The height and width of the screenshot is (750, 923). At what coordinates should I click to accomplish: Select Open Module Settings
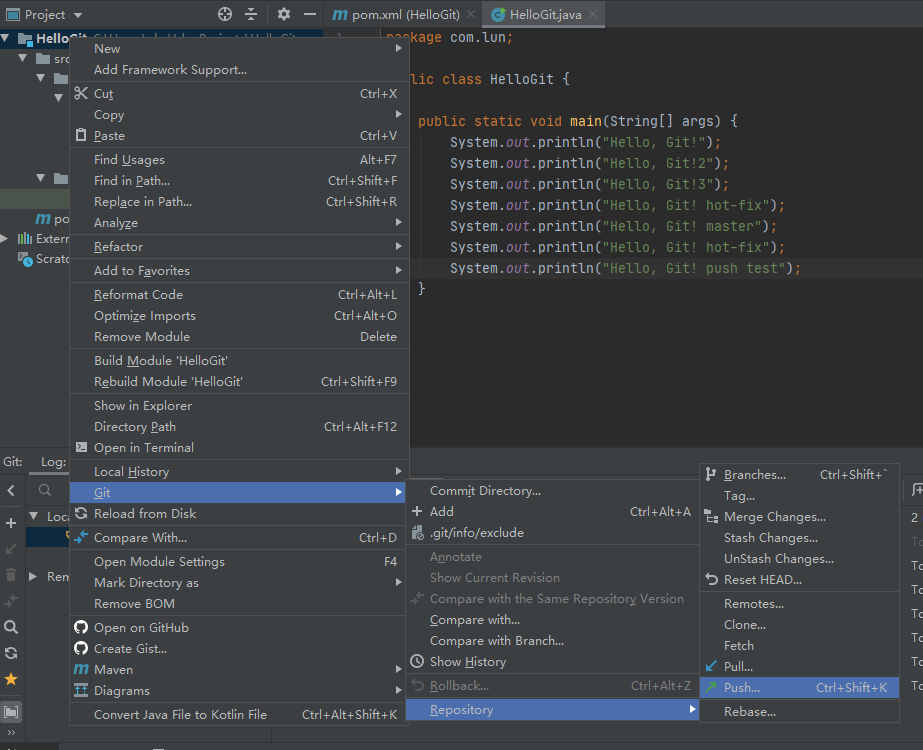click(x=239, y=562)
